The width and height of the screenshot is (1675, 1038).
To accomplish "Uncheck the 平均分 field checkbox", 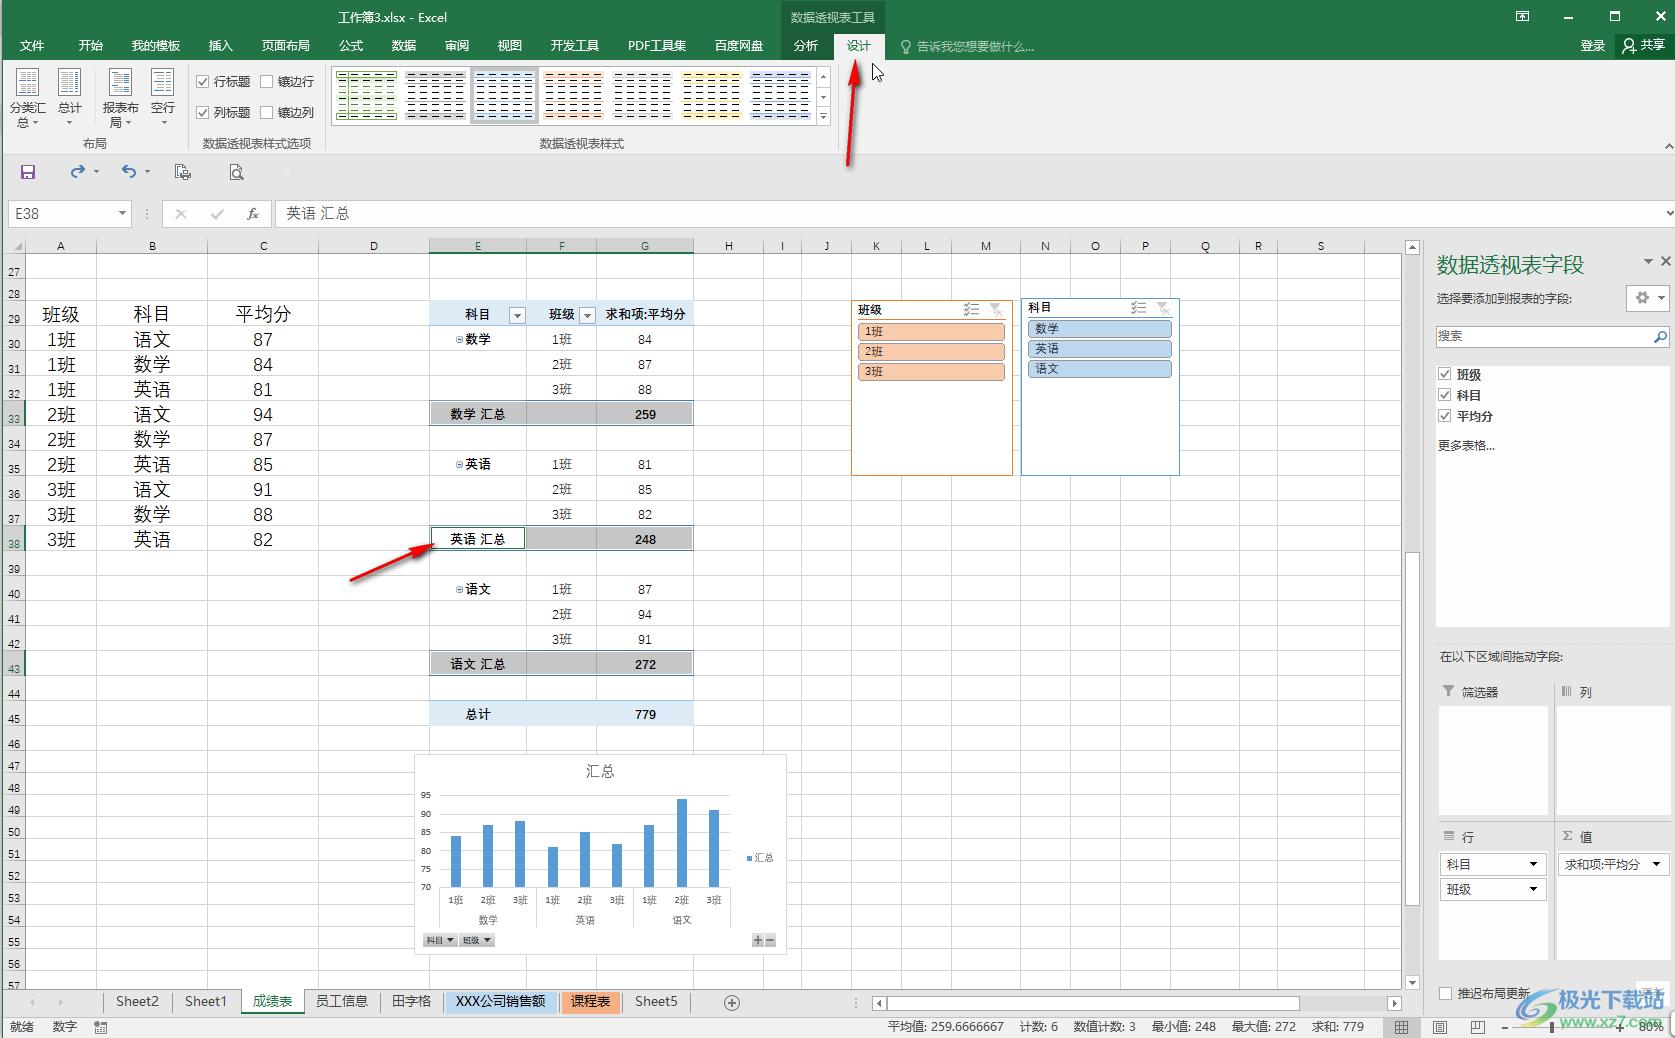I will 1445,416.
